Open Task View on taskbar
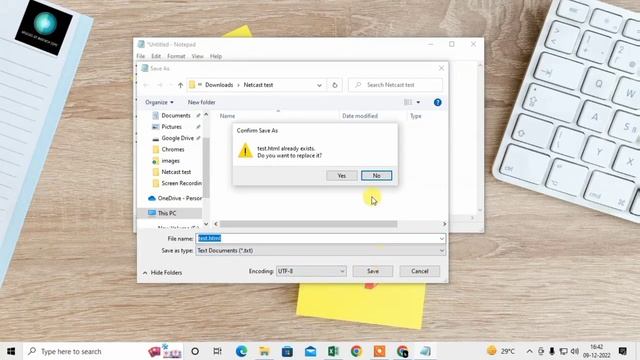This screenshot has width=640, height=360. [218, 351]
